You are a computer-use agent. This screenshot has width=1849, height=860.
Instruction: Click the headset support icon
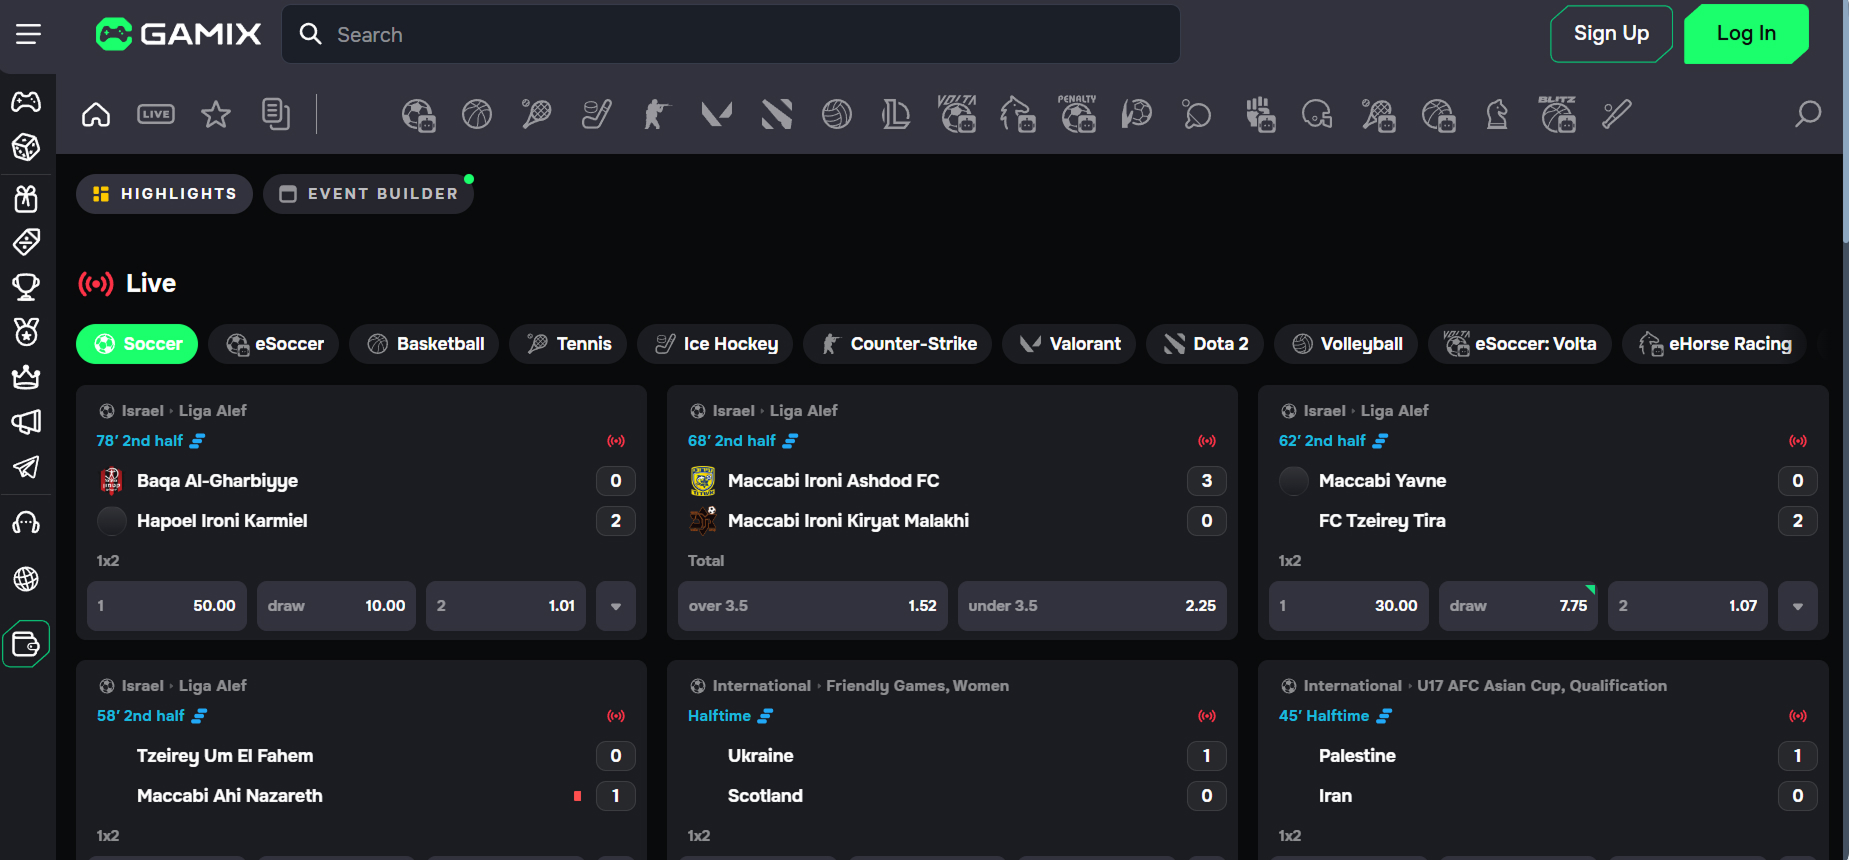pos(26,523)
